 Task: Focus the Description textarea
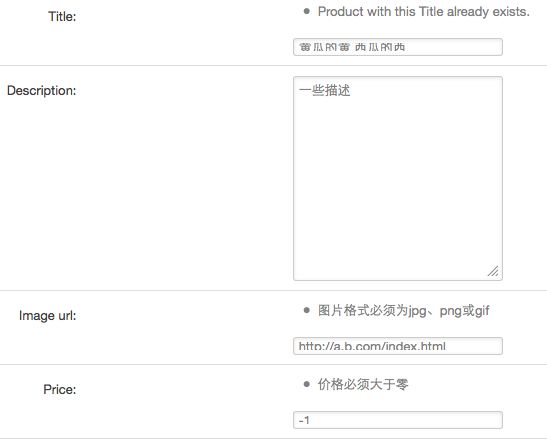coord(398,179)
